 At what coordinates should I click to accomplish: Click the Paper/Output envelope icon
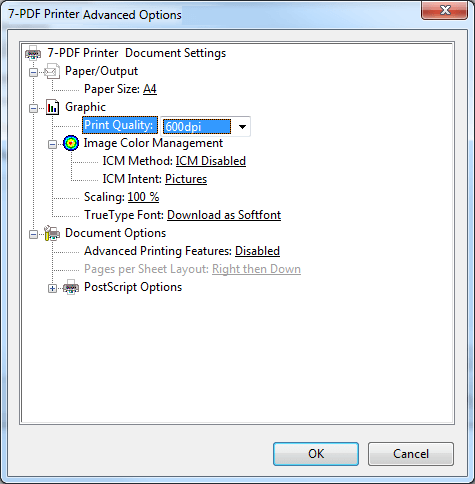pos(52,71)
